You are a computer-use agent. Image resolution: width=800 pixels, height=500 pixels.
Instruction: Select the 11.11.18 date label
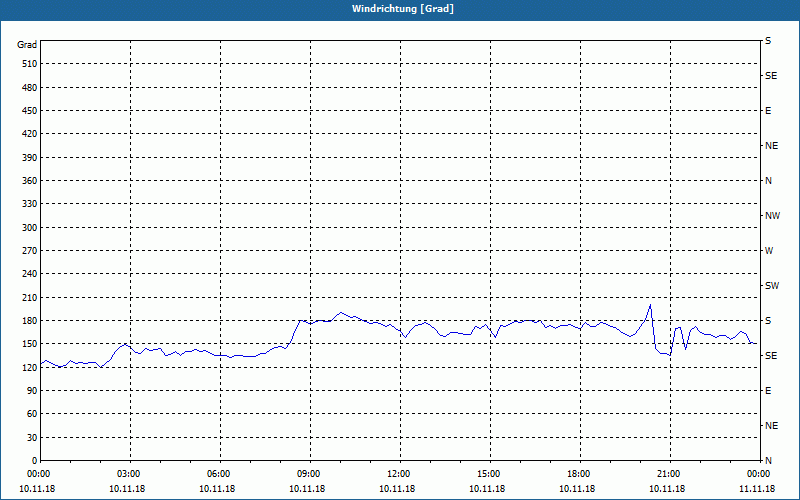[757, 489]
